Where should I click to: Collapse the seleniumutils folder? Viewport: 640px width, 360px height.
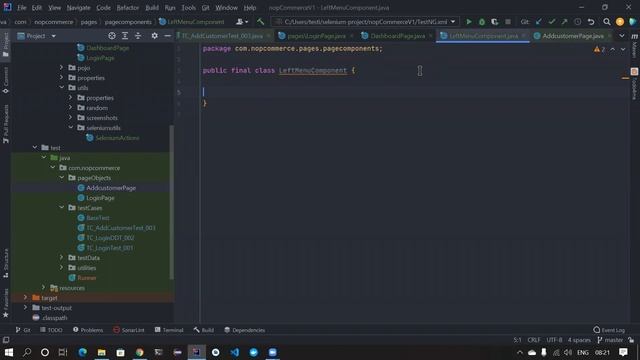click(x=71, y=127)
